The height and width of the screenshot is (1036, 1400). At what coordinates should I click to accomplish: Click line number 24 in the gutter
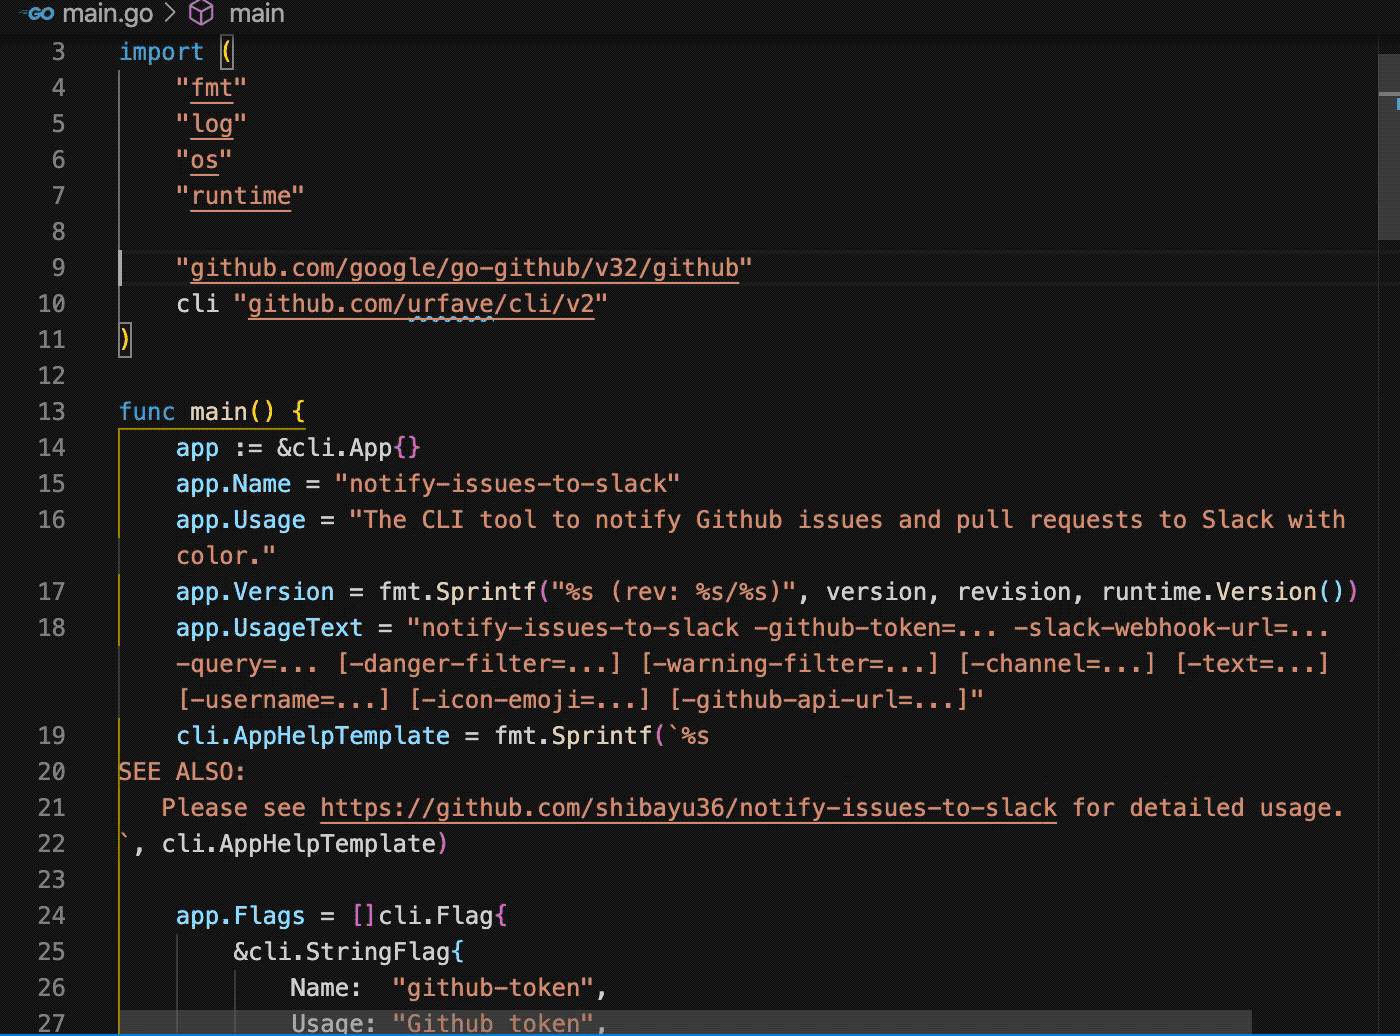(x=51, y=916)
